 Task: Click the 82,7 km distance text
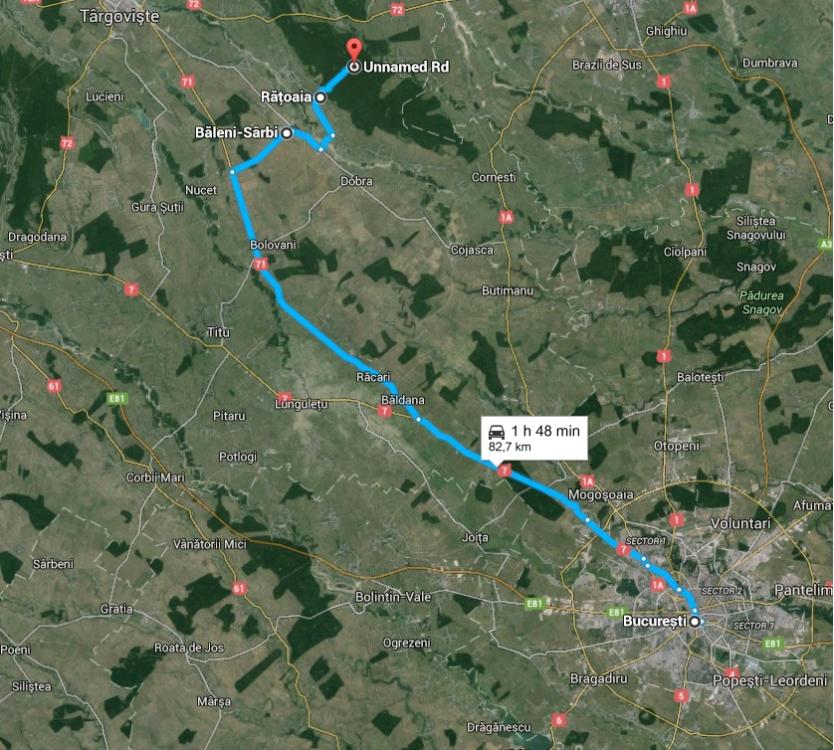click(x=510, y=447)
